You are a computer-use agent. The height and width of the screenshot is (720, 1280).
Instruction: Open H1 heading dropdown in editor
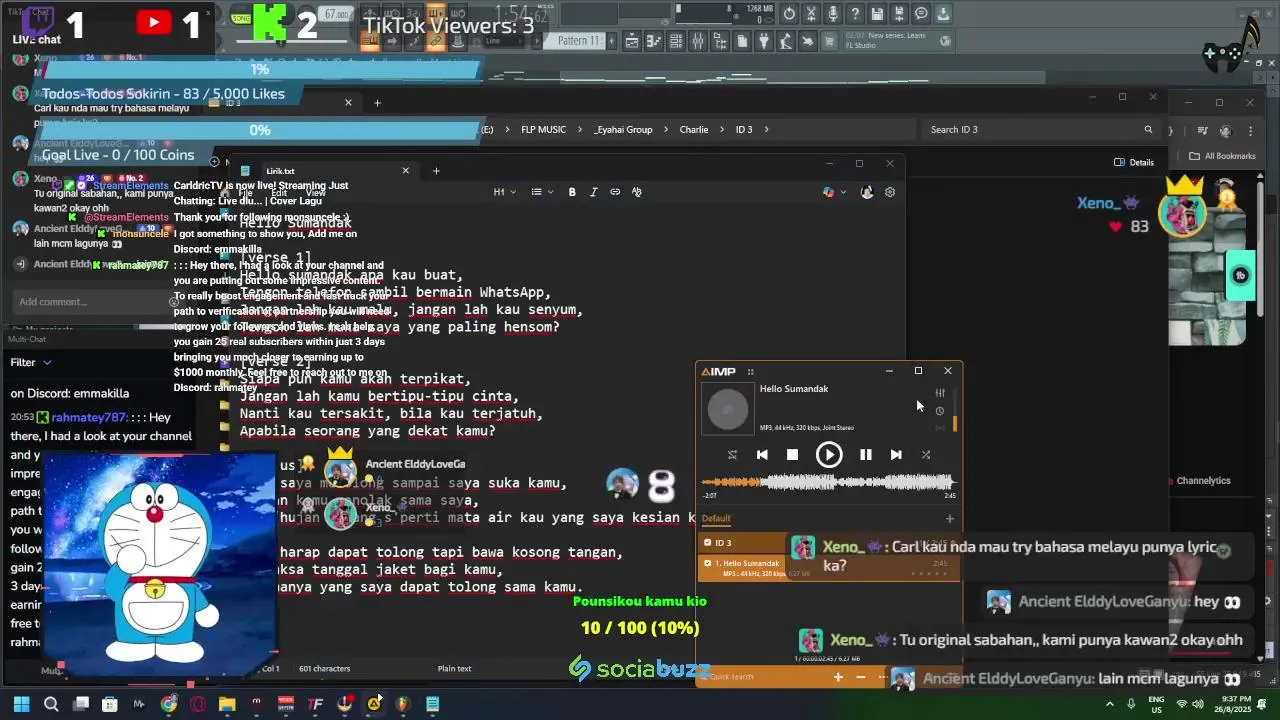click(505, 192)
